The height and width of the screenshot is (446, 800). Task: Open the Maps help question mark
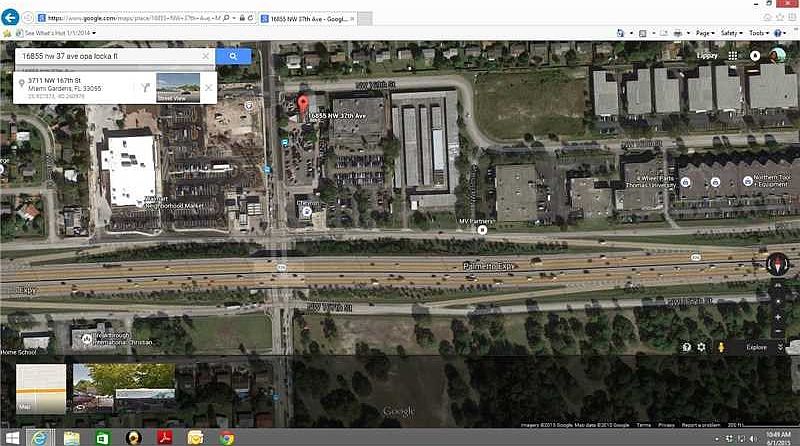click(687, 347)
